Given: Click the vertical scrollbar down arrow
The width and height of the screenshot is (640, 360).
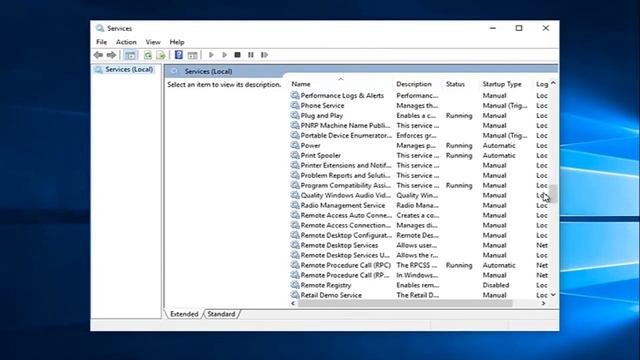Looking at the screenshot, I should coord(553,294).
